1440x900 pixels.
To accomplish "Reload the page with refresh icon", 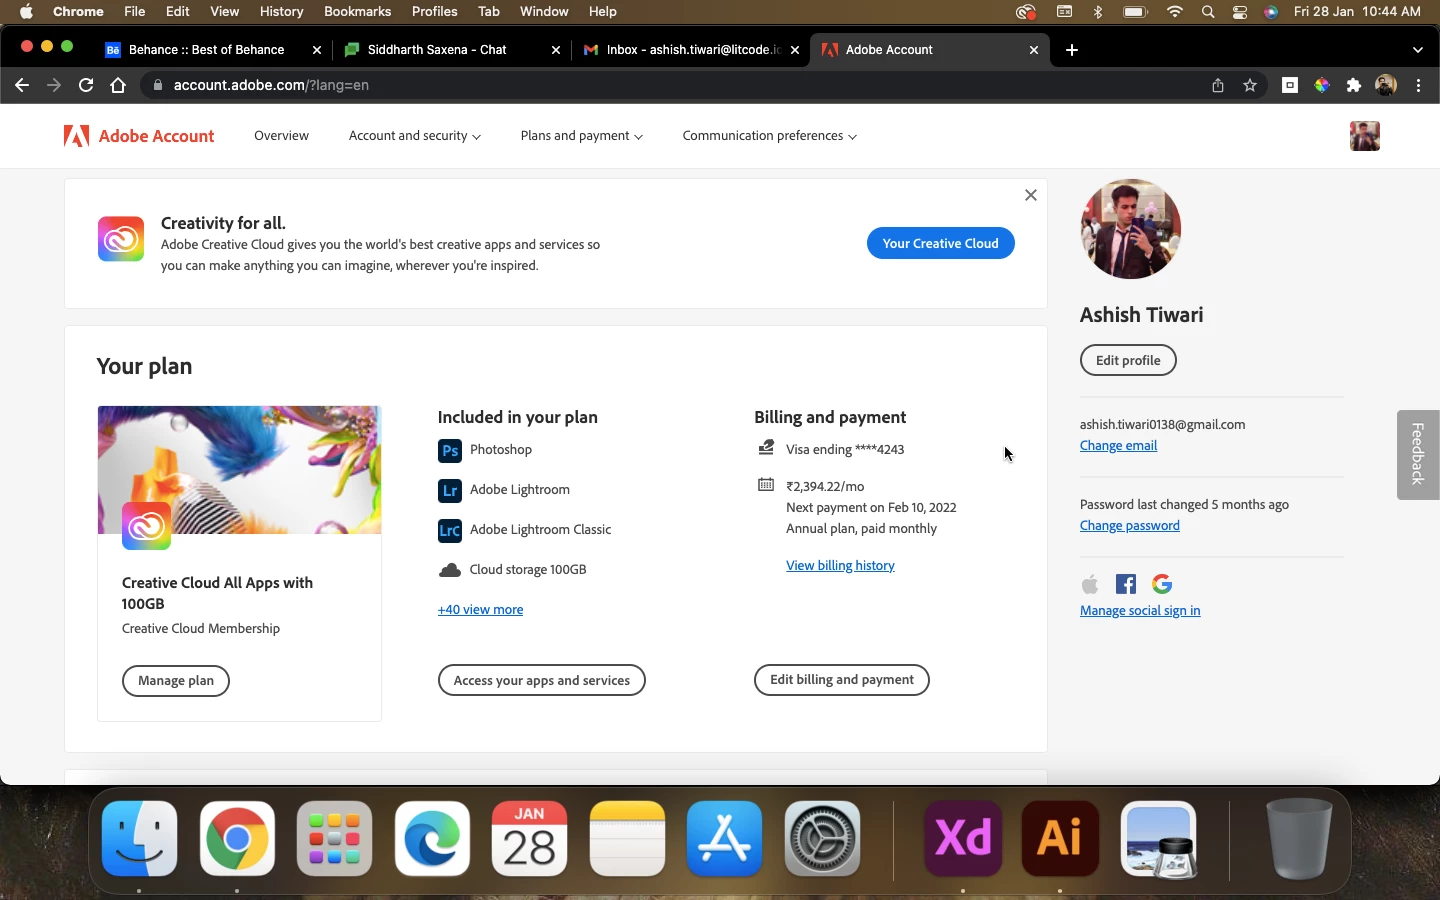I will [86, 85].
